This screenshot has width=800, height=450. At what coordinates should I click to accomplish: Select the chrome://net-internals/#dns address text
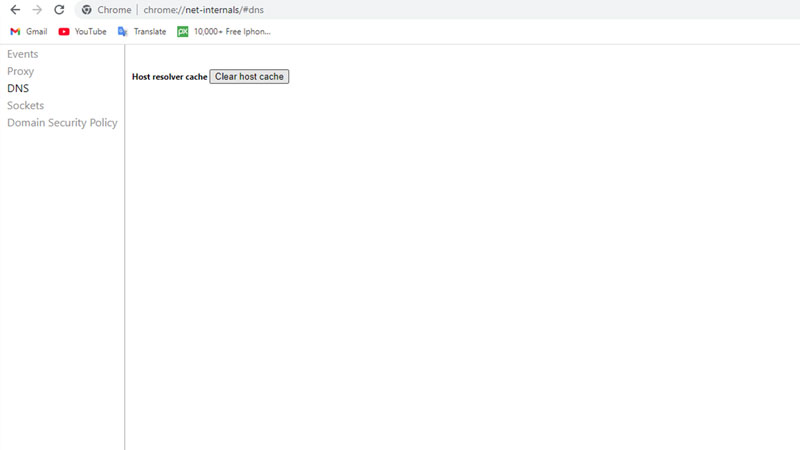(x=204, y=10)
